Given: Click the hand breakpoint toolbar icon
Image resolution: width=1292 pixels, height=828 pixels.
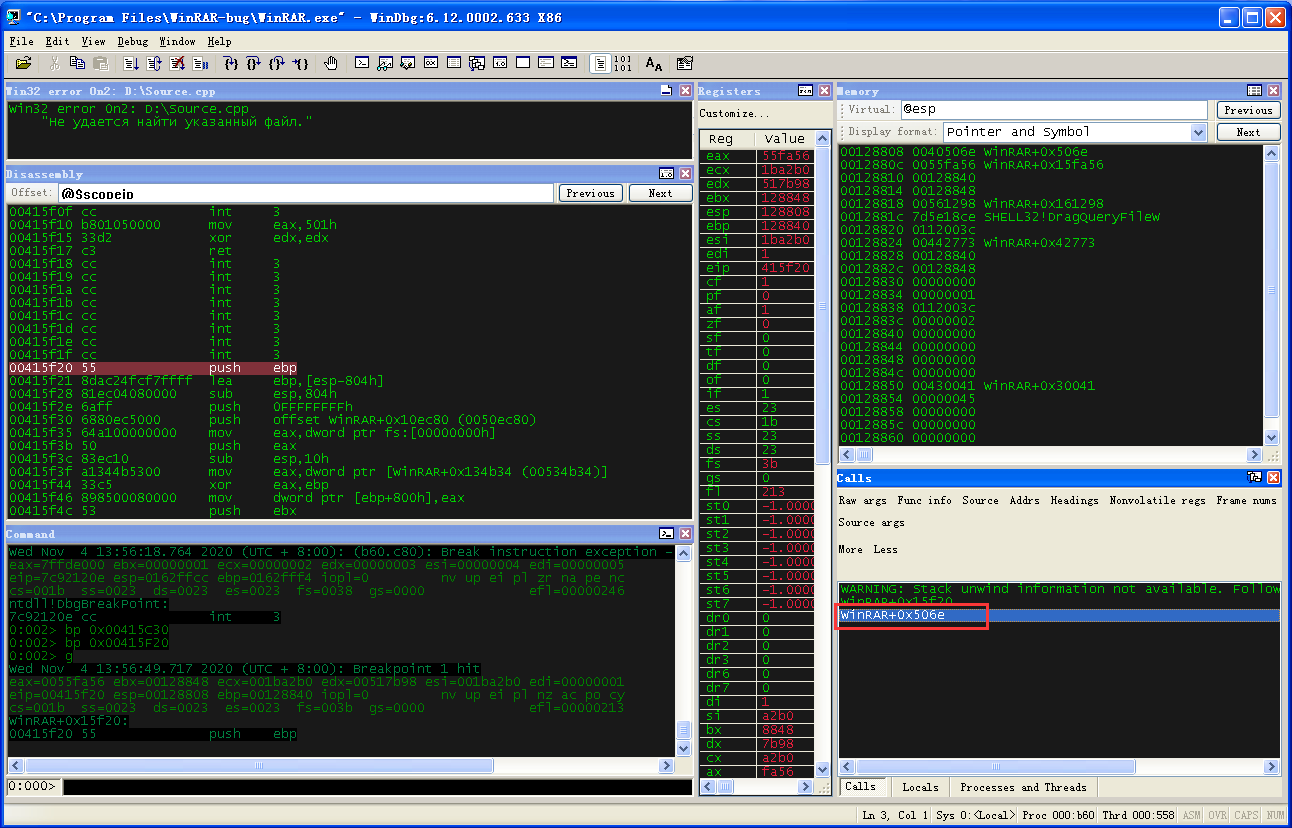Looking at the screenshot, I should click(x=330, y=63).
